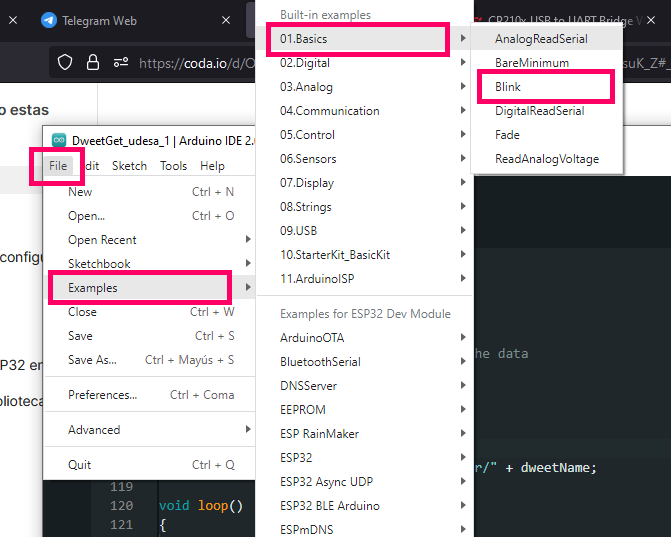Open the 11.ArduinoISP submenu
Screen dimensions: 671x537
(x=365, y=278)
